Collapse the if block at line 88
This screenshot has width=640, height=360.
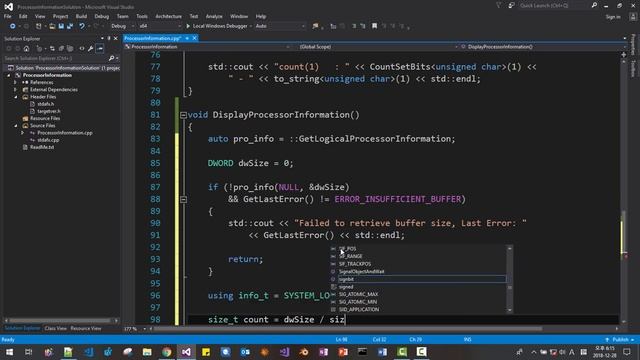(x=183, y=199)
